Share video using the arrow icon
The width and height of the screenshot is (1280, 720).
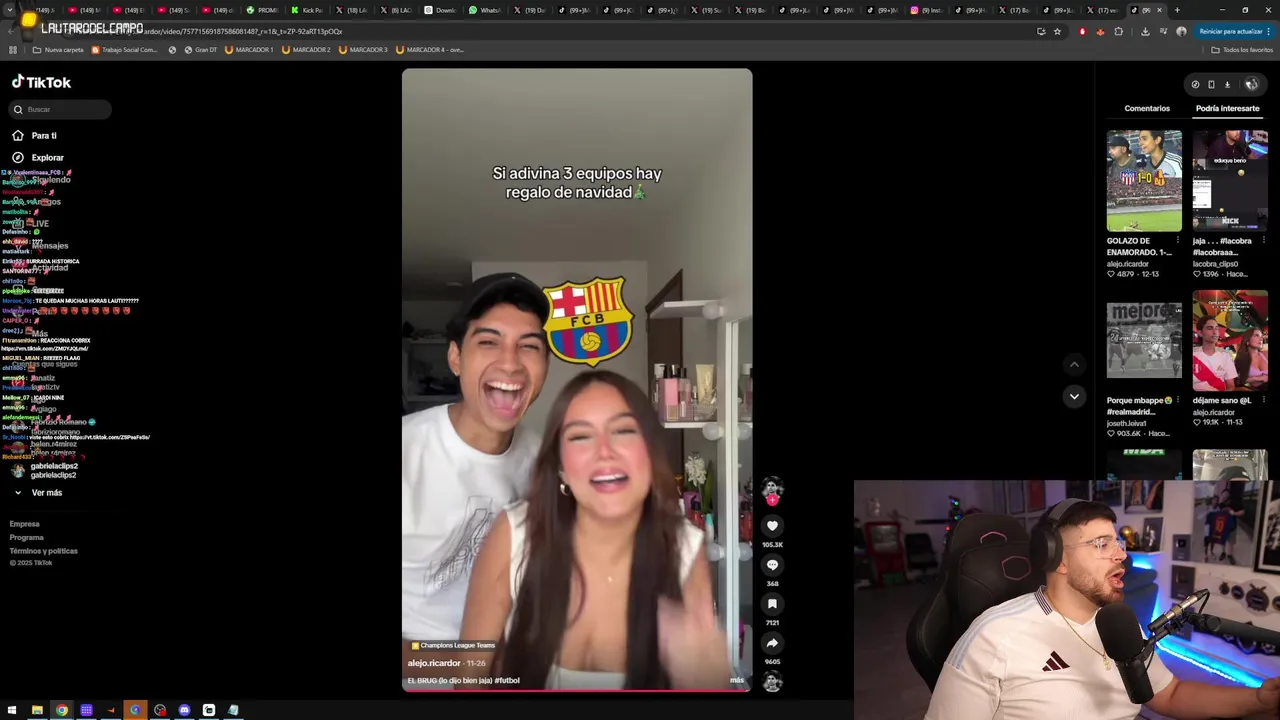pyautogui.click(x=772, y=643)
